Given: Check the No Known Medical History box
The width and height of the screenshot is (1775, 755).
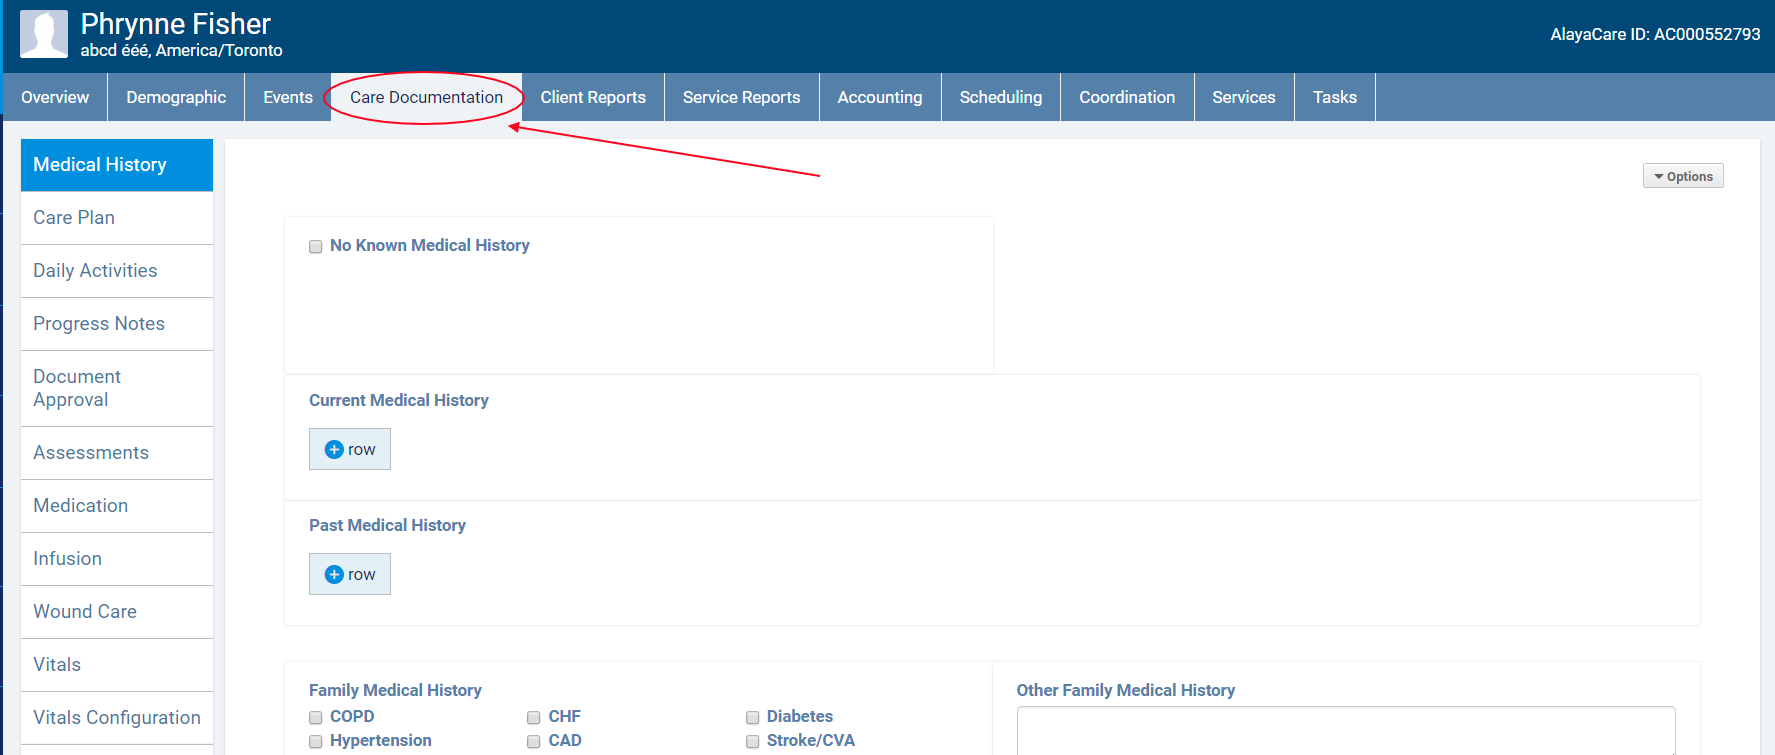Looking at the screenshot, I should click(316, 247).
